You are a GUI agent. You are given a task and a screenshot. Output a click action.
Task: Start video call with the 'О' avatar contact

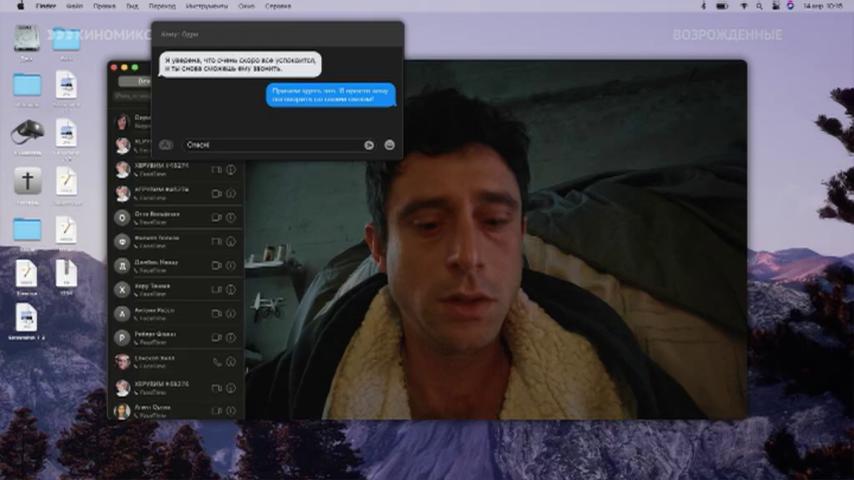point(216,217)
